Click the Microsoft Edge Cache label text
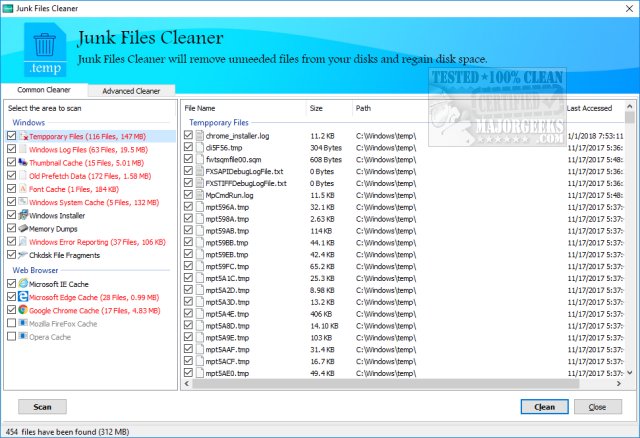 94,297
